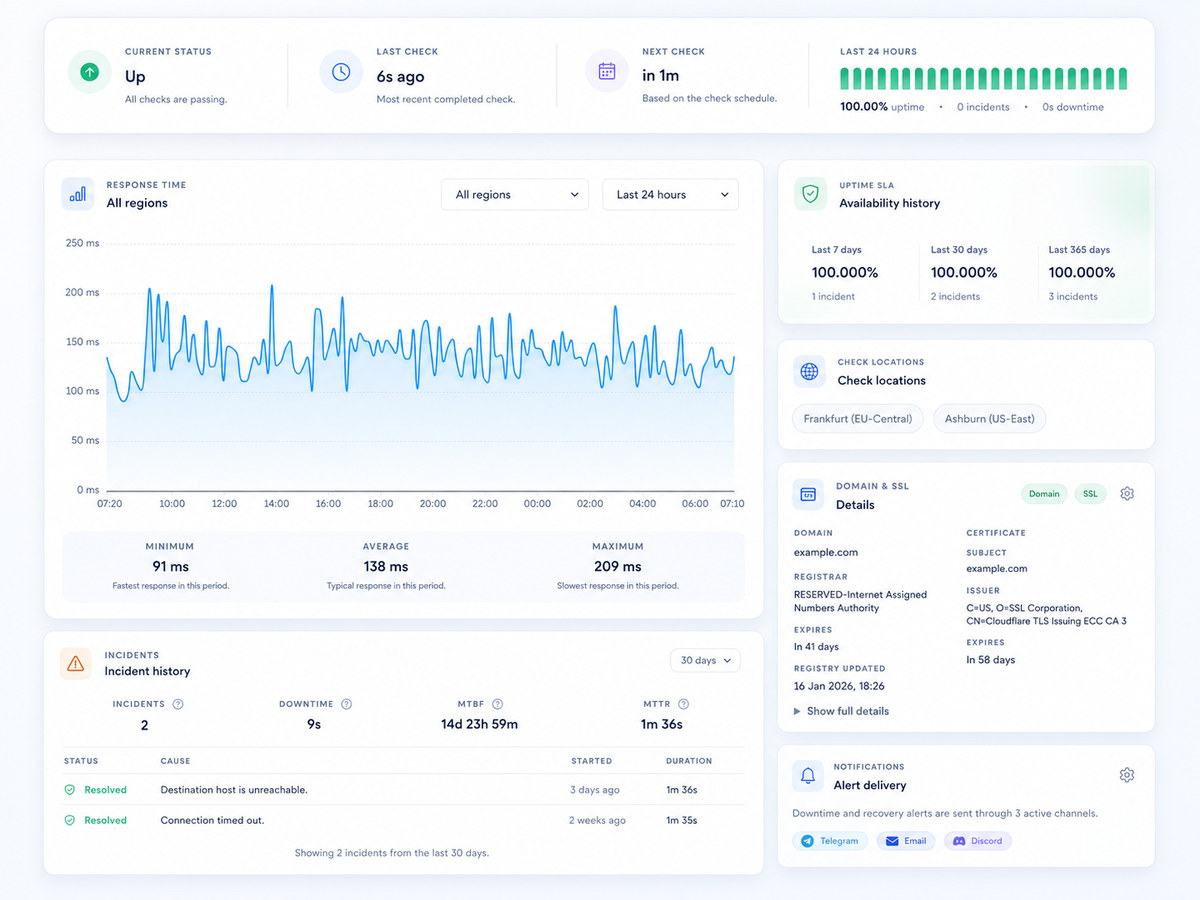Click the registrar 'RESERVED-Internet Assigned Numbers Authority'
Screen dimensions: 1200x900
(x=860, y=601)
